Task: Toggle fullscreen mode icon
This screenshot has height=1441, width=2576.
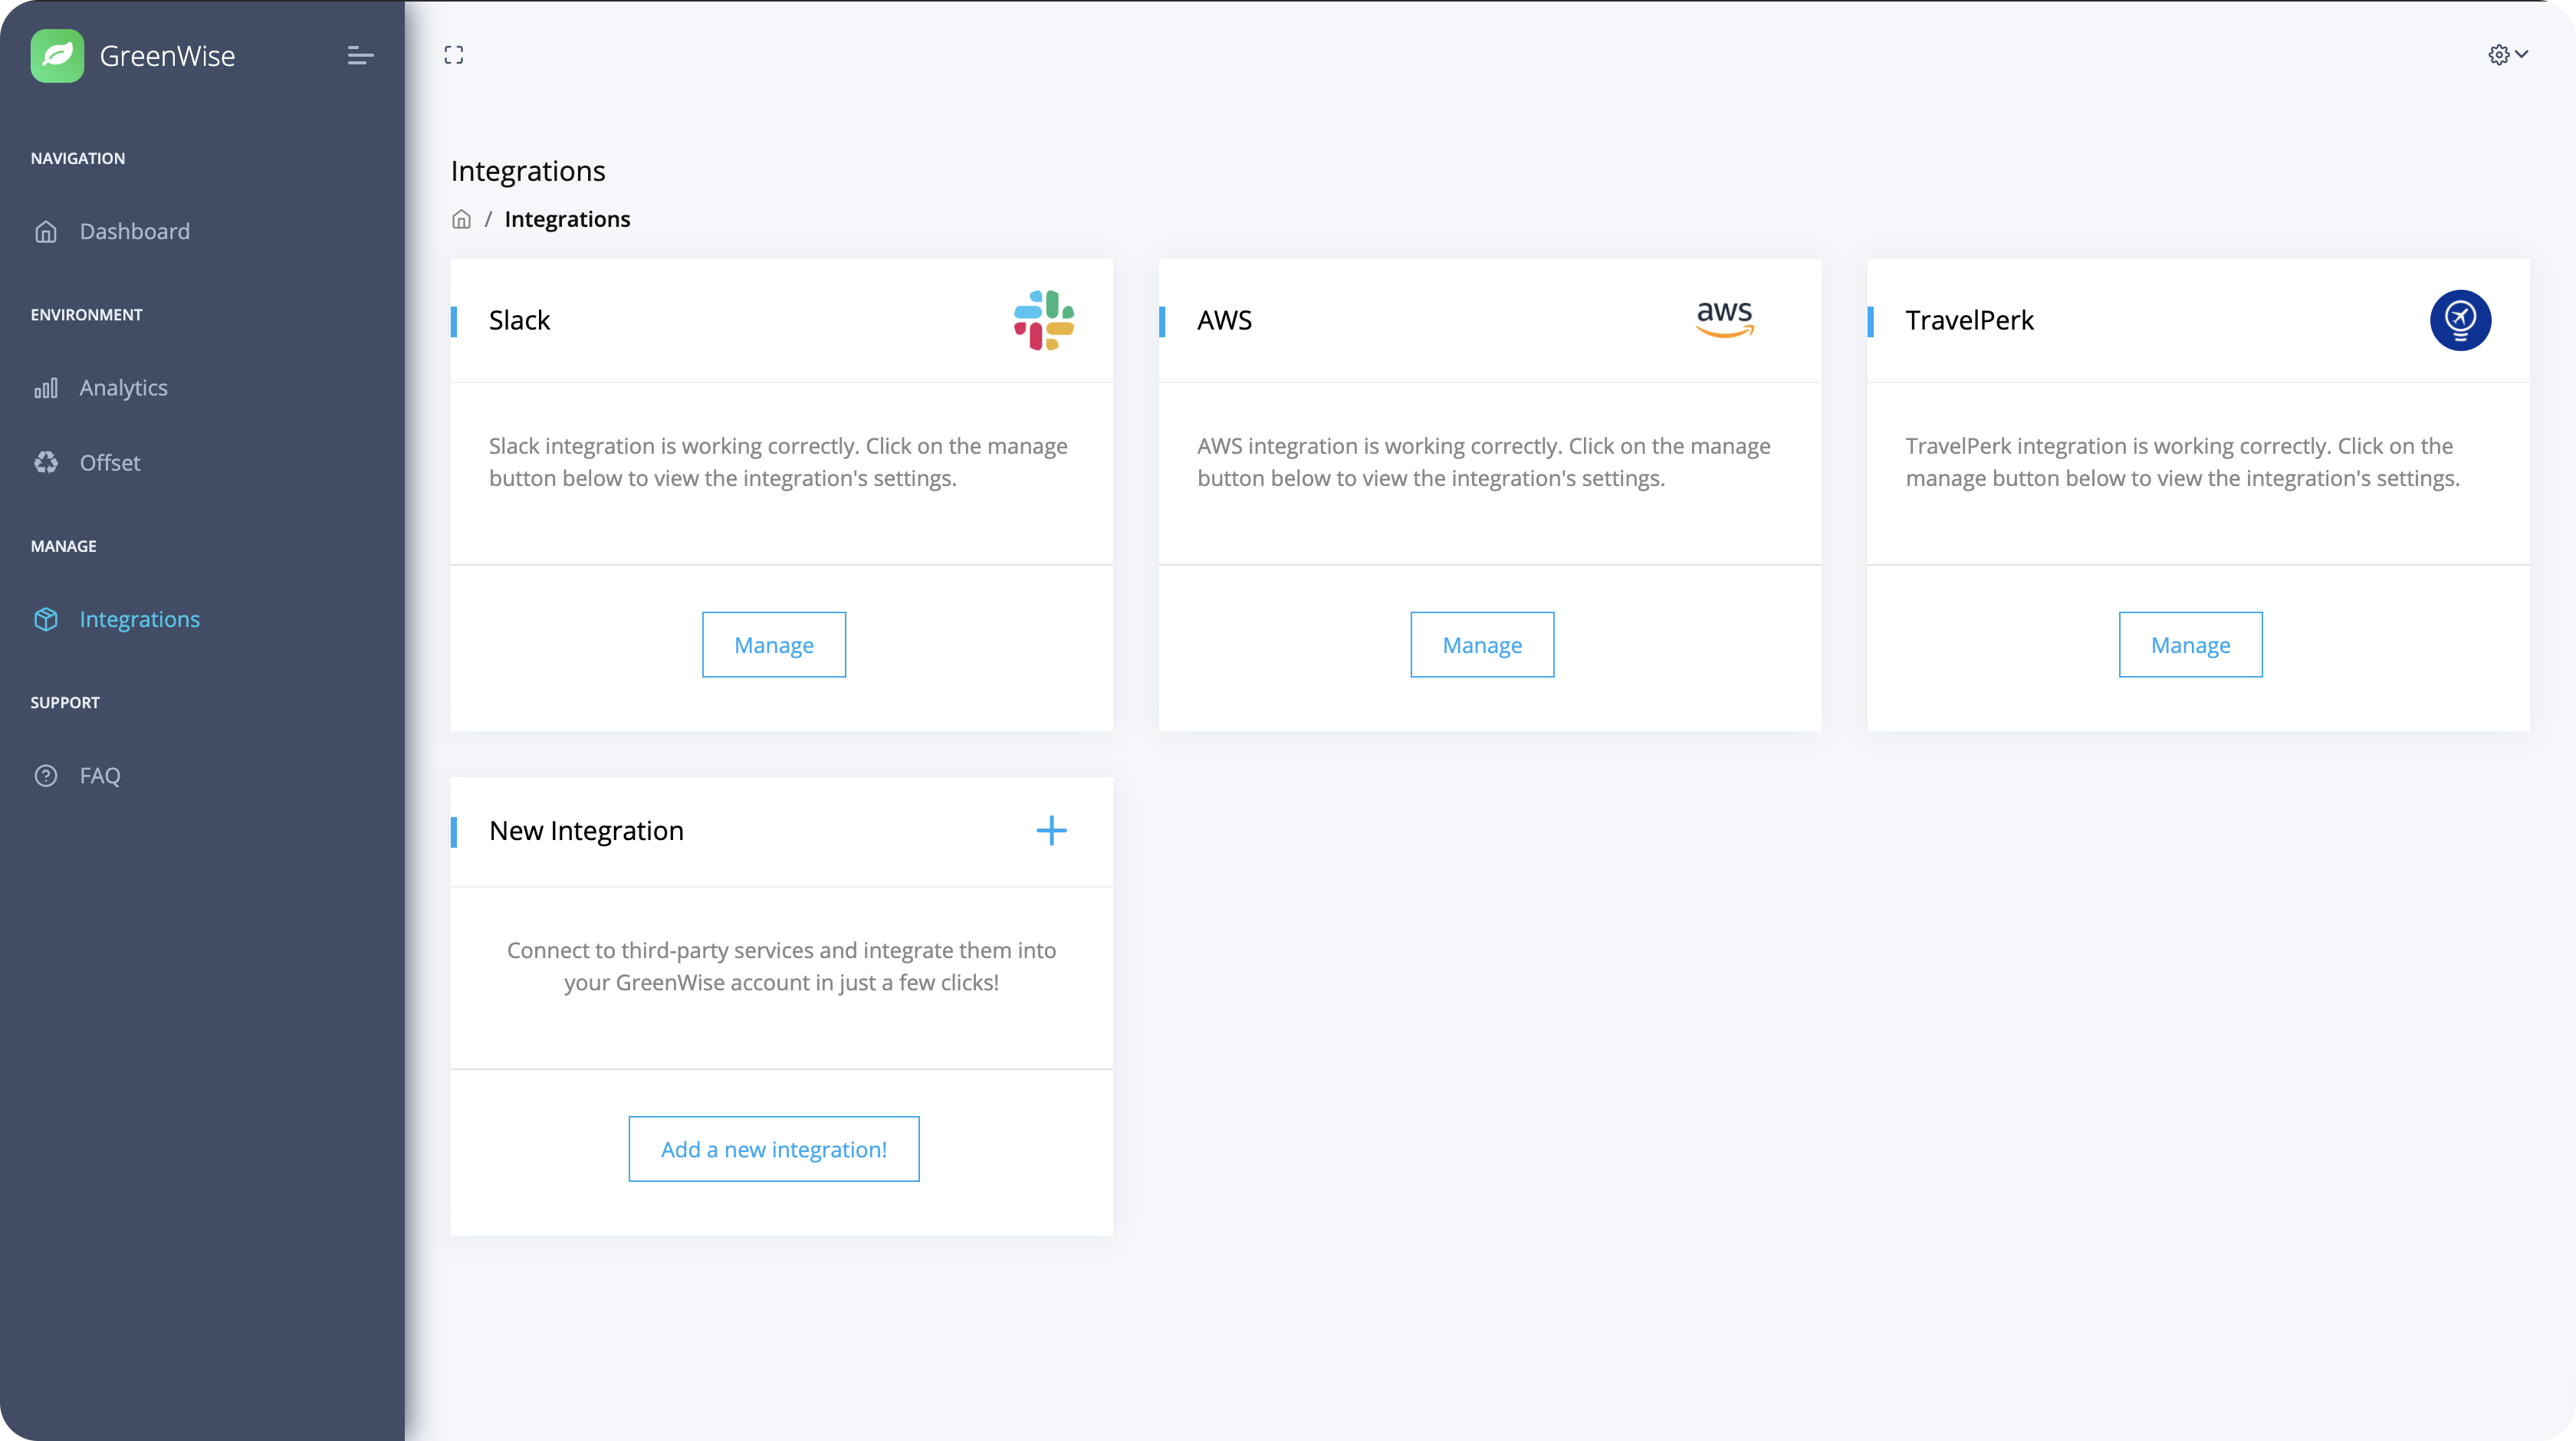Action: tap(454, 55)
